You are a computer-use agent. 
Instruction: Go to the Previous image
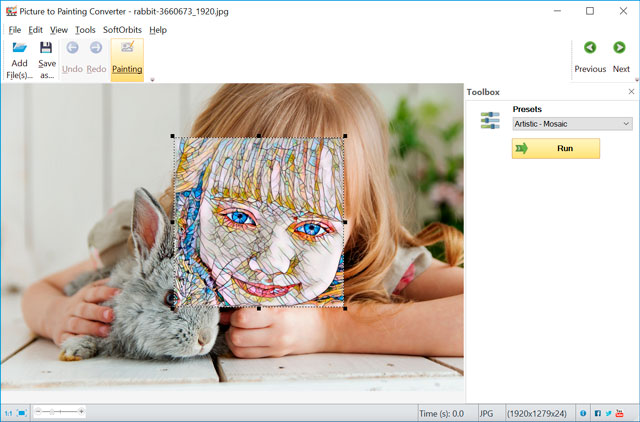[x=590, y=48]
